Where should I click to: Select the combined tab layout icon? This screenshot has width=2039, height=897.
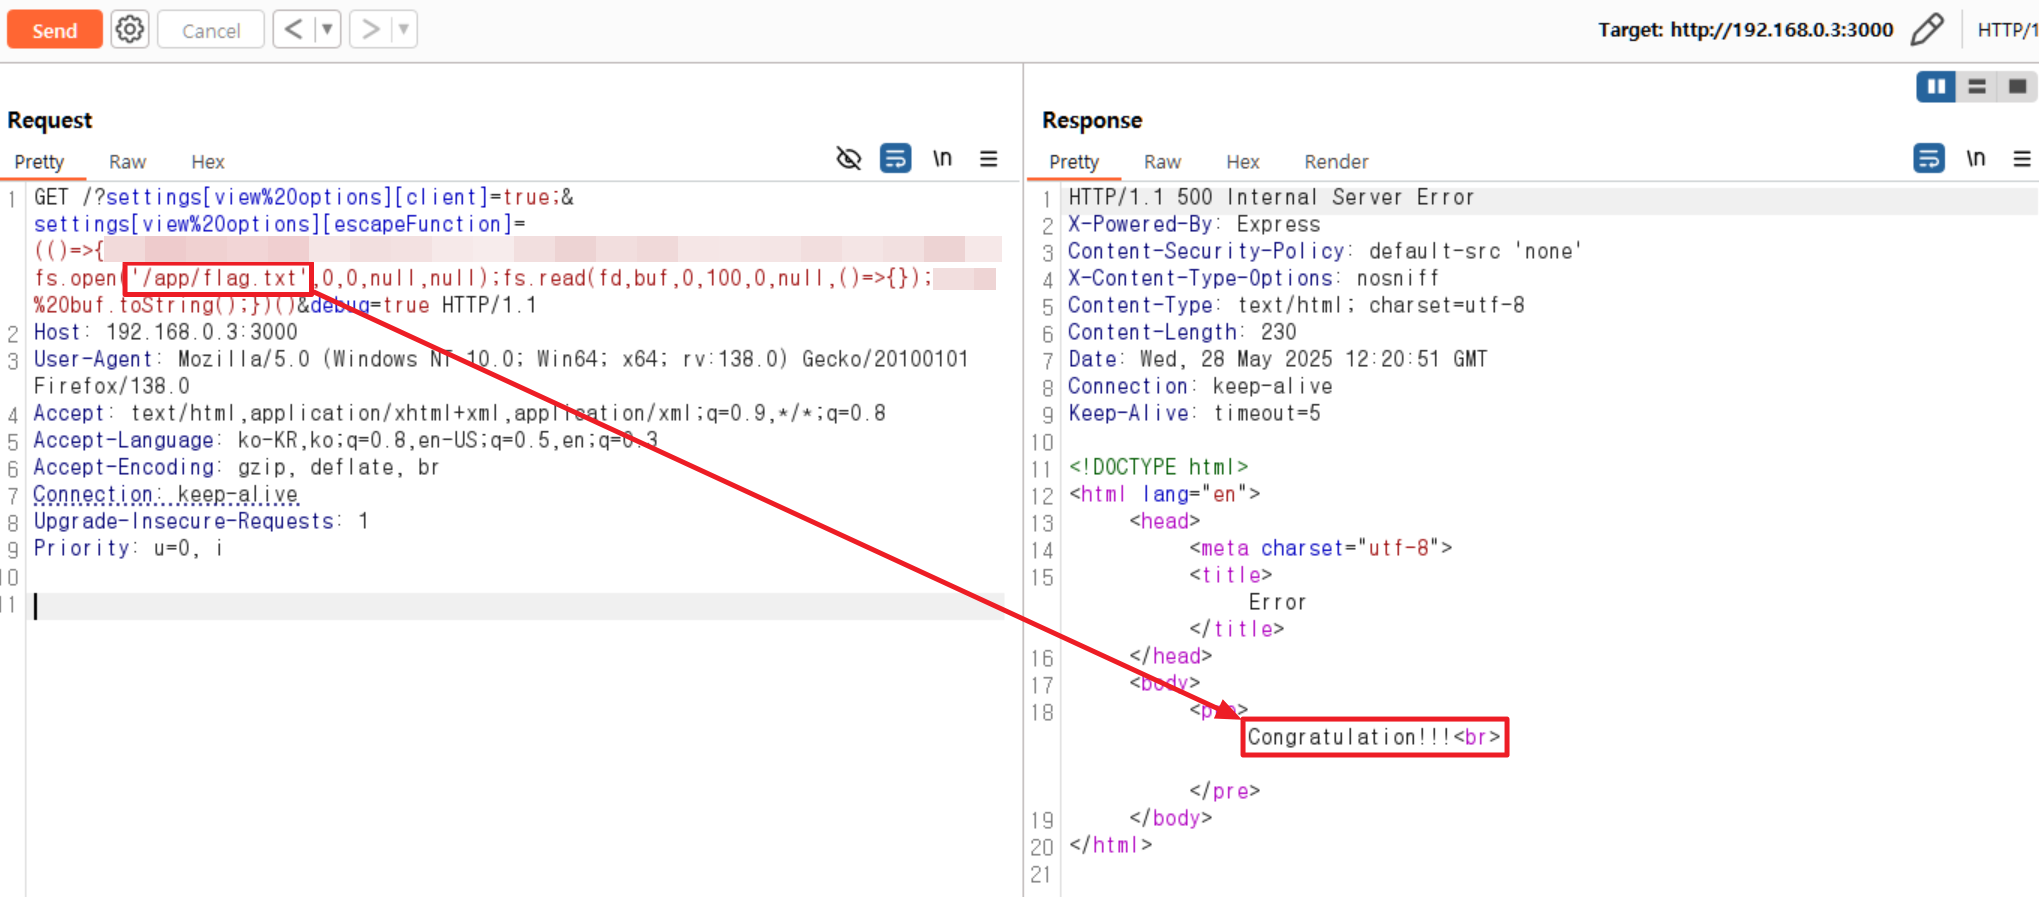pyautogui.click(x=2017, y=87)
